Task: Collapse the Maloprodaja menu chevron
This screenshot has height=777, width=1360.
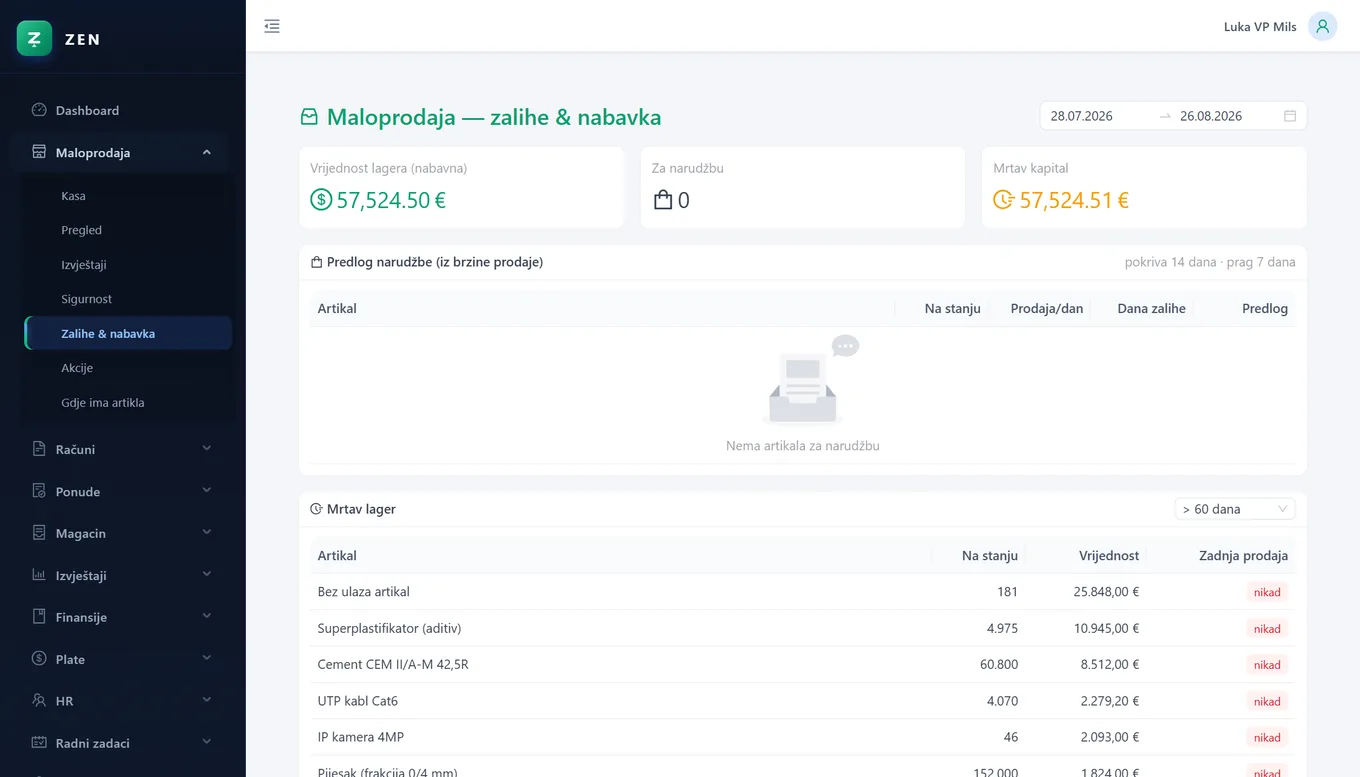Action: [207, 152]
